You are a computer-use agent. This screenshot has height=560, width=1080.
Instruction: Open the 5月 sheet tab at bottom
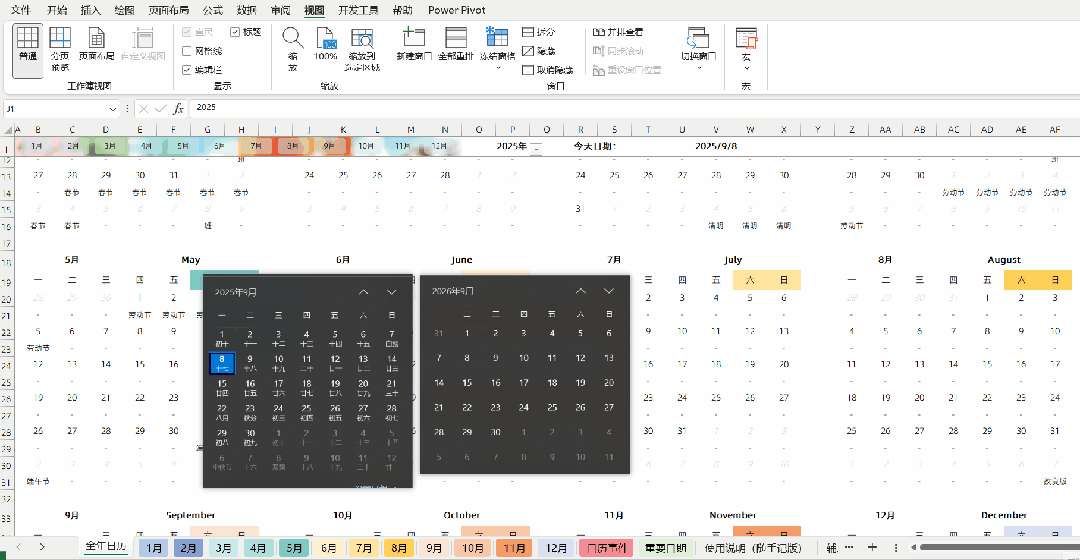click(x=294, y=548)
